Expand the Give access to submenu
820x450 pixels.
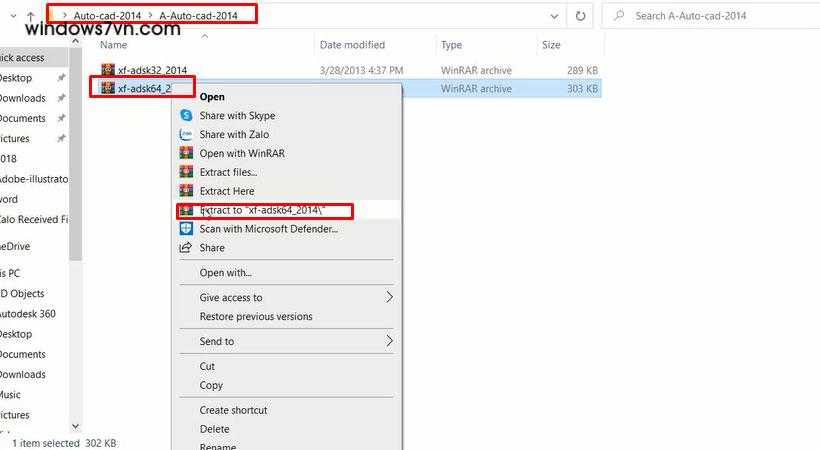point(389,298)
